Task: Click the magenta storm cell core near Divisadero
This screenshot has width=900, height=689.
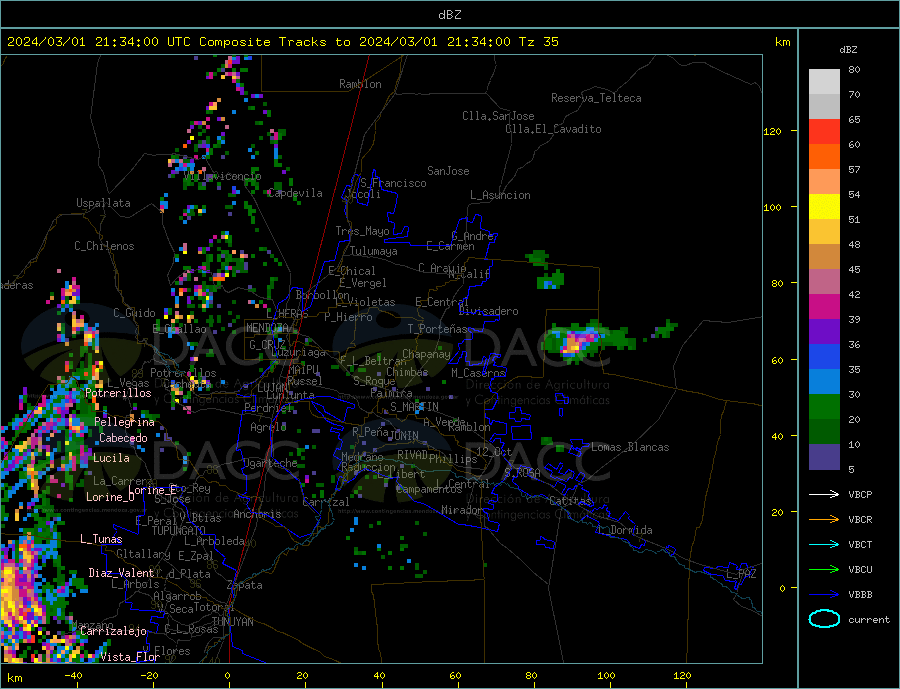Action: 576,343
